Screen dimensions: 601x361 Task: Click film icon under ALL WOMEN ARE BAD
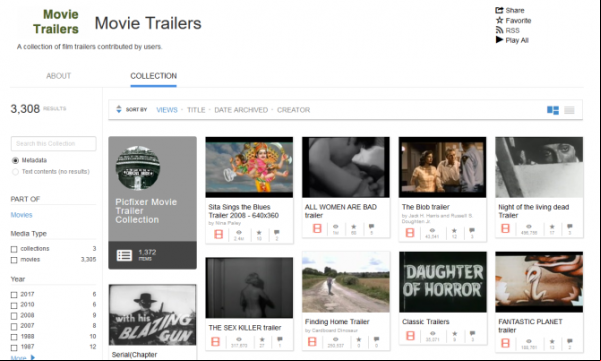[x=317, y=229]
